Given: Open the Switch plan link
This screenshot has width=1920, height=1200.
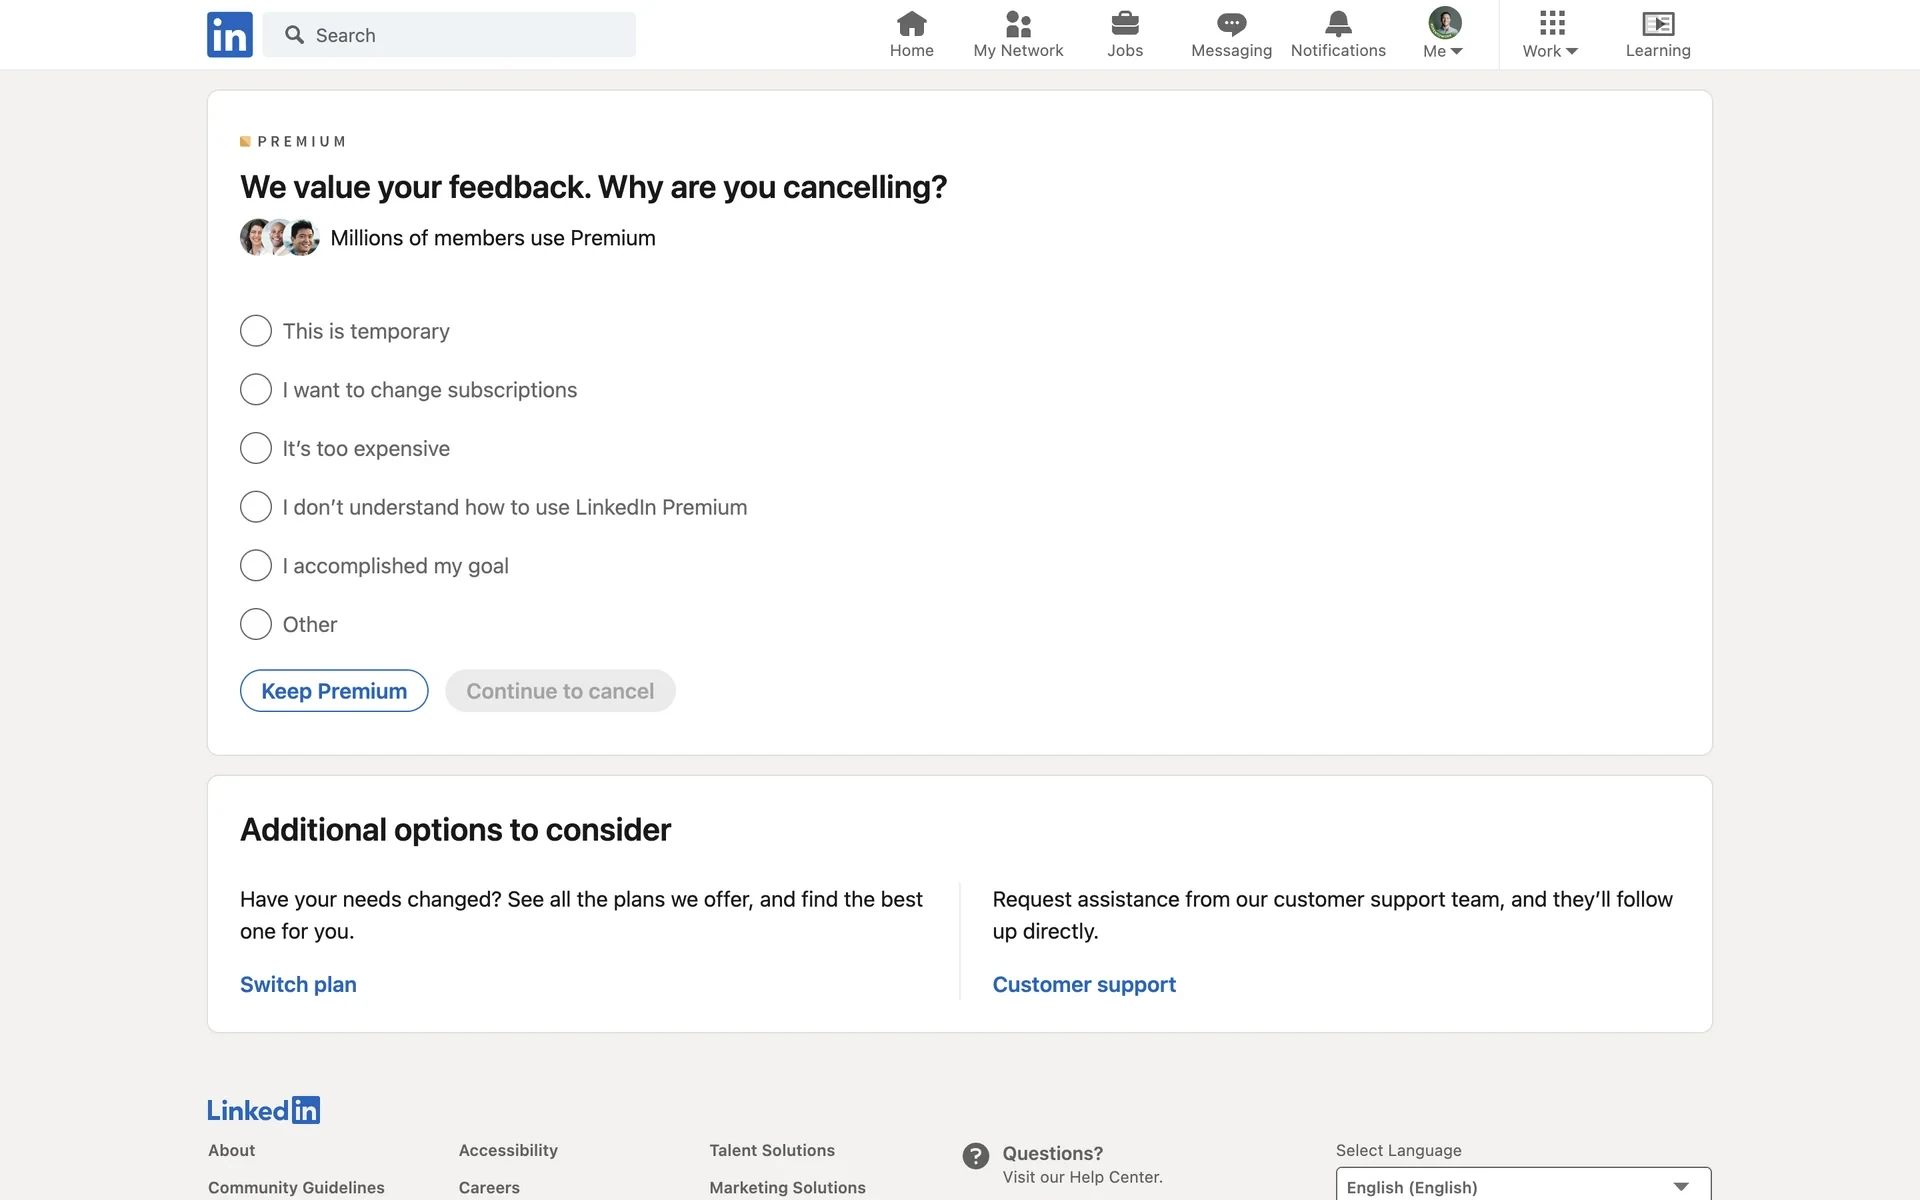Looking at the screenshot, I should 298,985.
